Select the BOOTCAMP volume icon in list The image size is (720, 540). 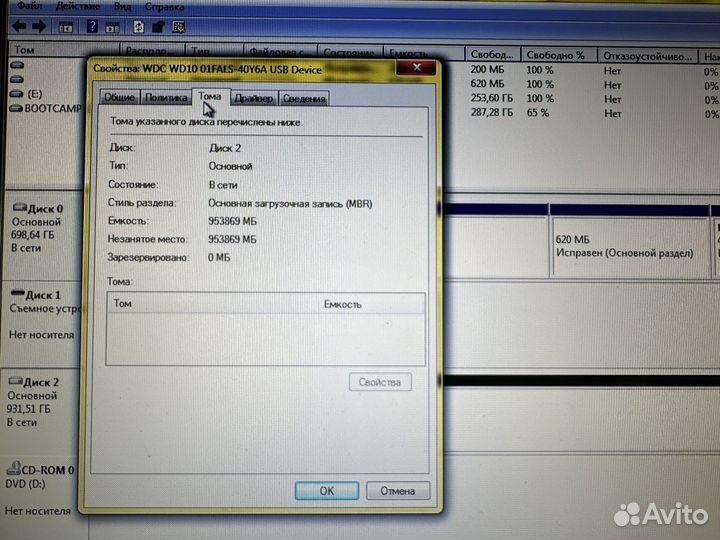(16, 108)
